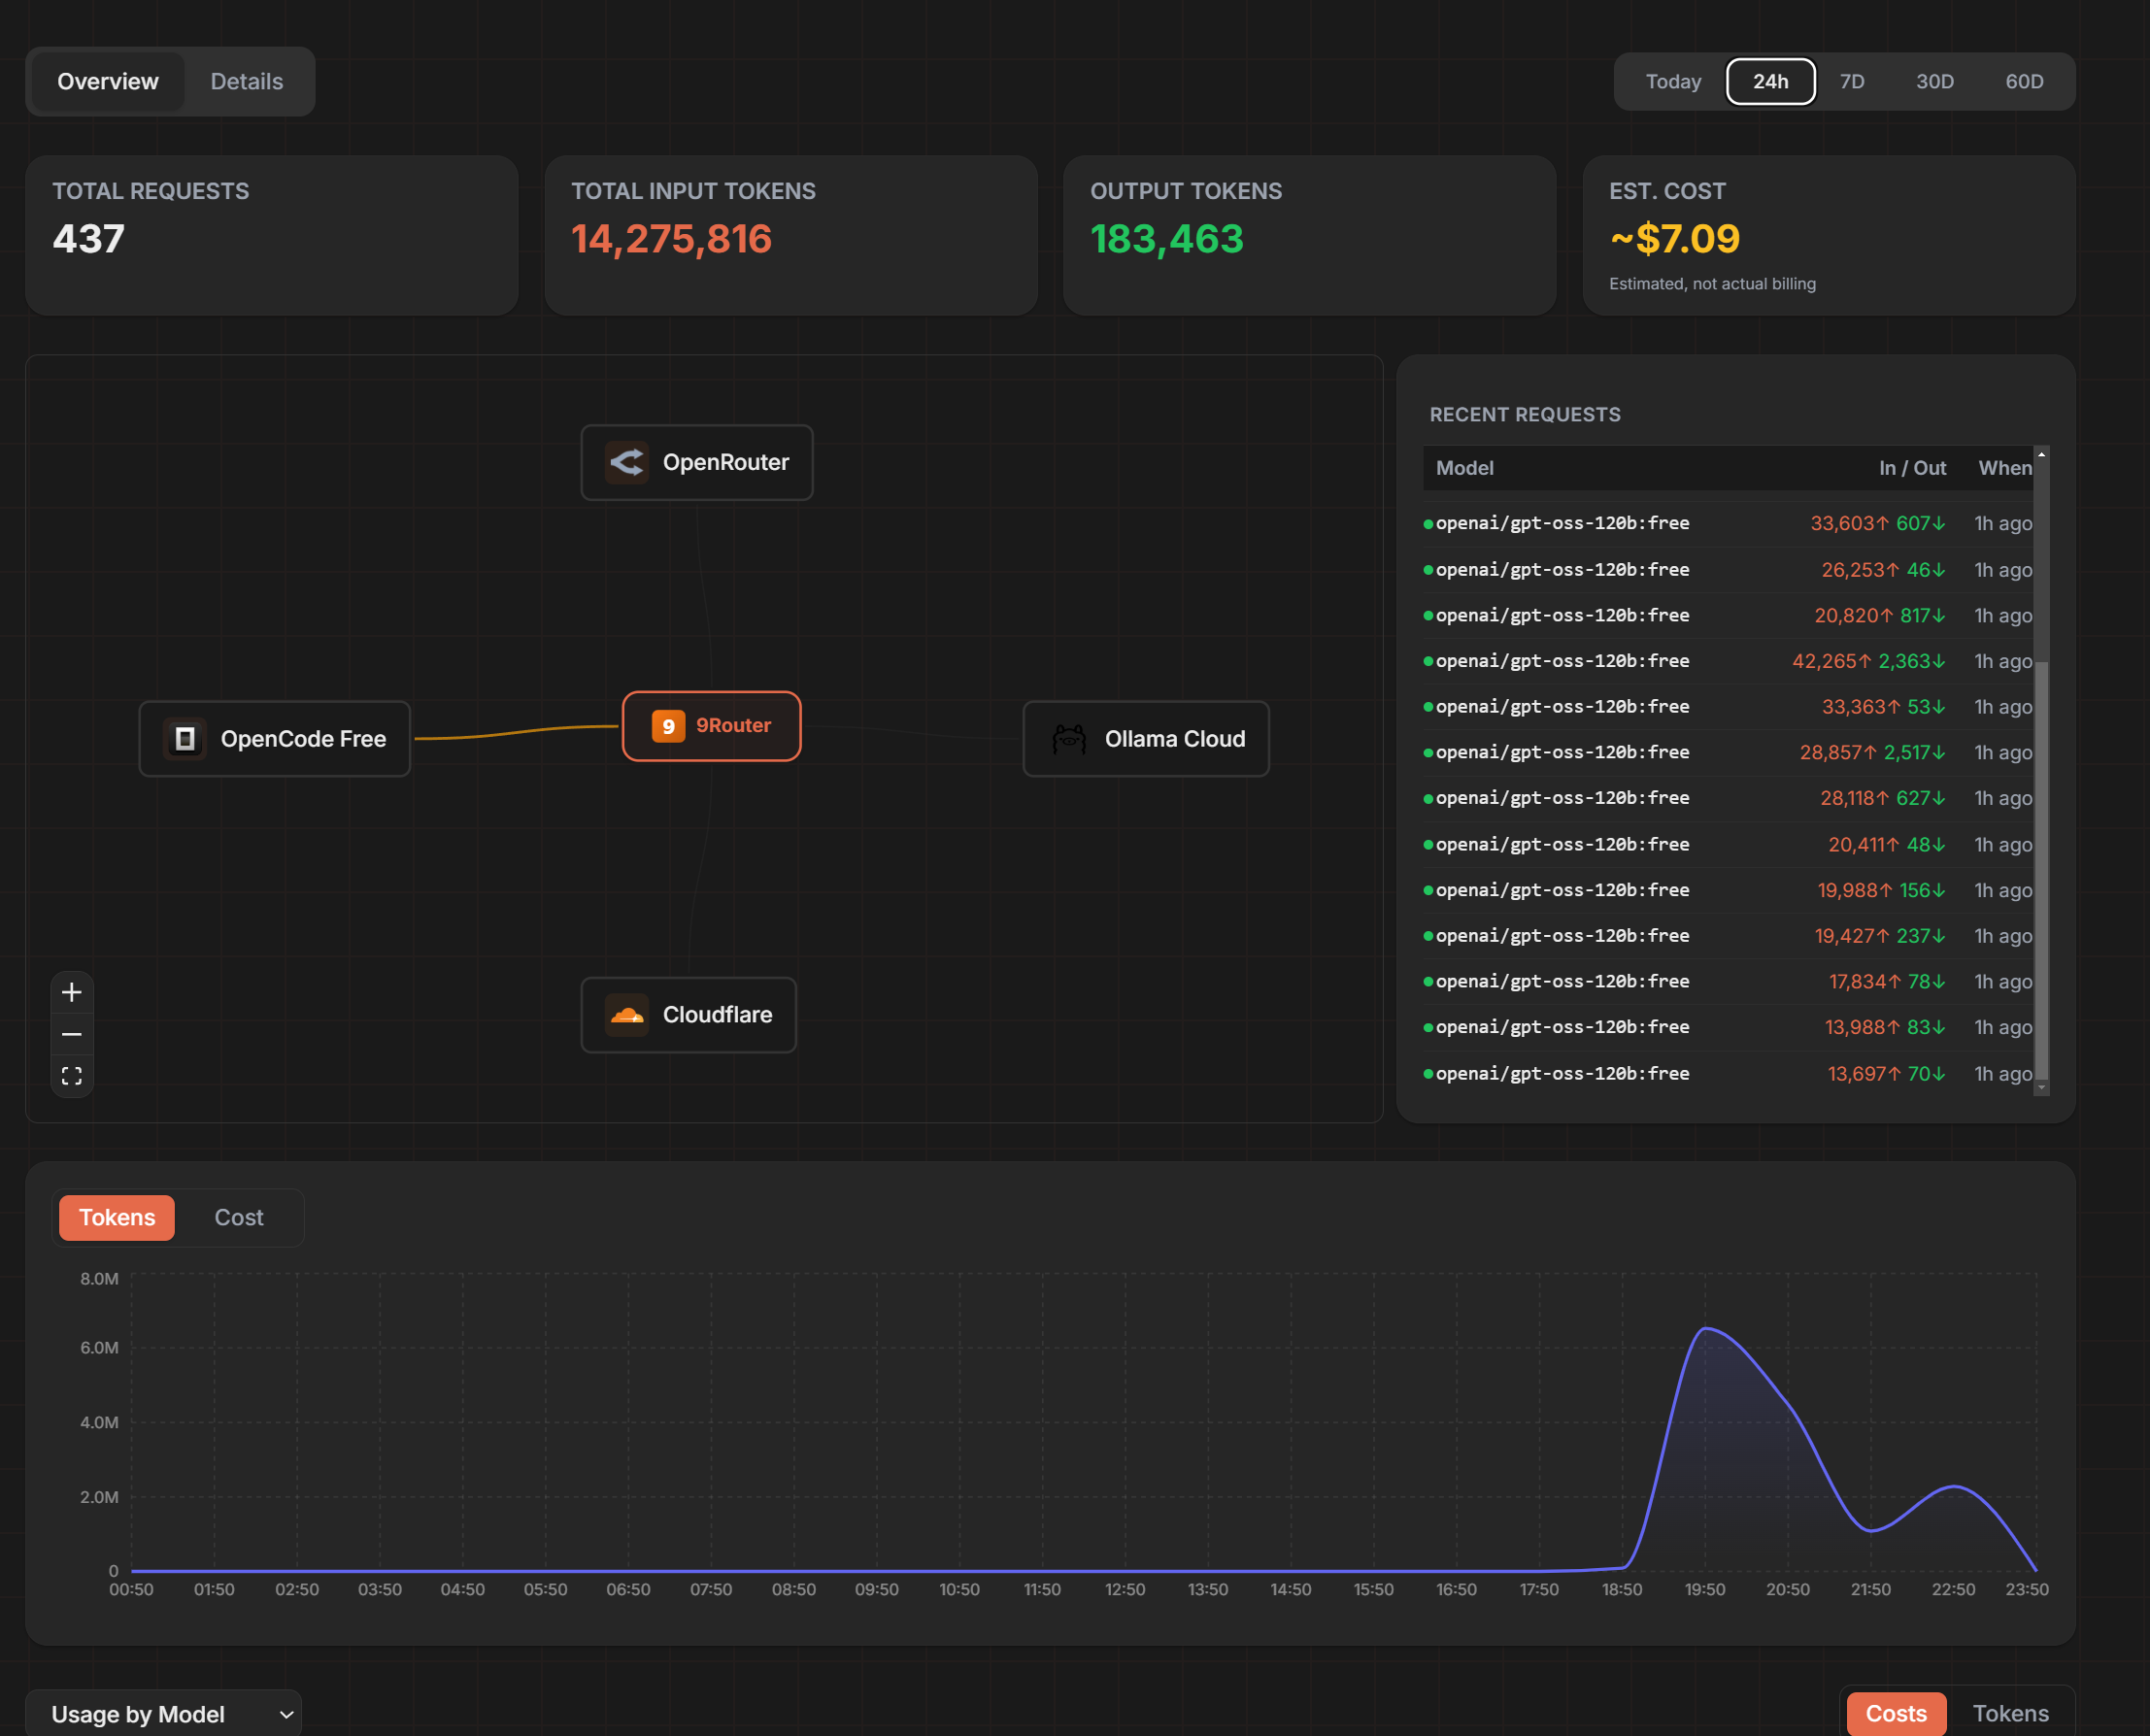
Task: Select the 30D time range
Action: click(1934, 82)
